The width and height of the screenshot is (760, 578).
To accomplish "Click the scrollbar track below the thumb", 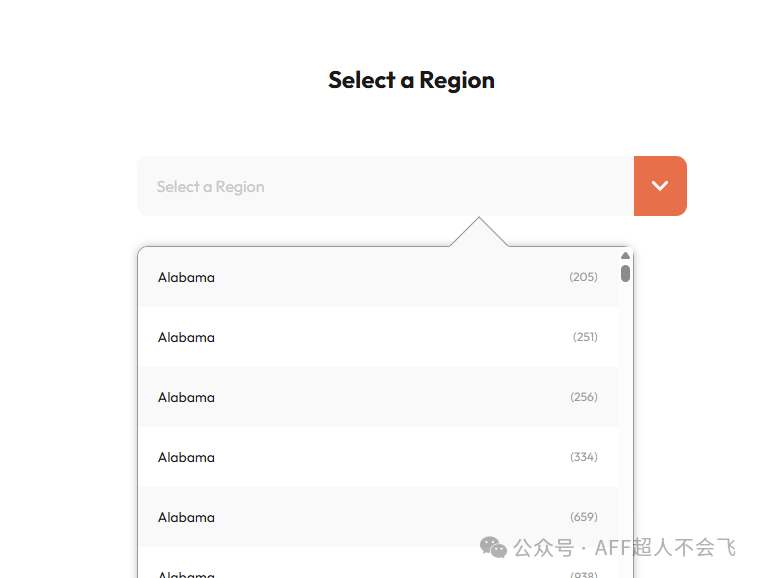I will point(625,420).
